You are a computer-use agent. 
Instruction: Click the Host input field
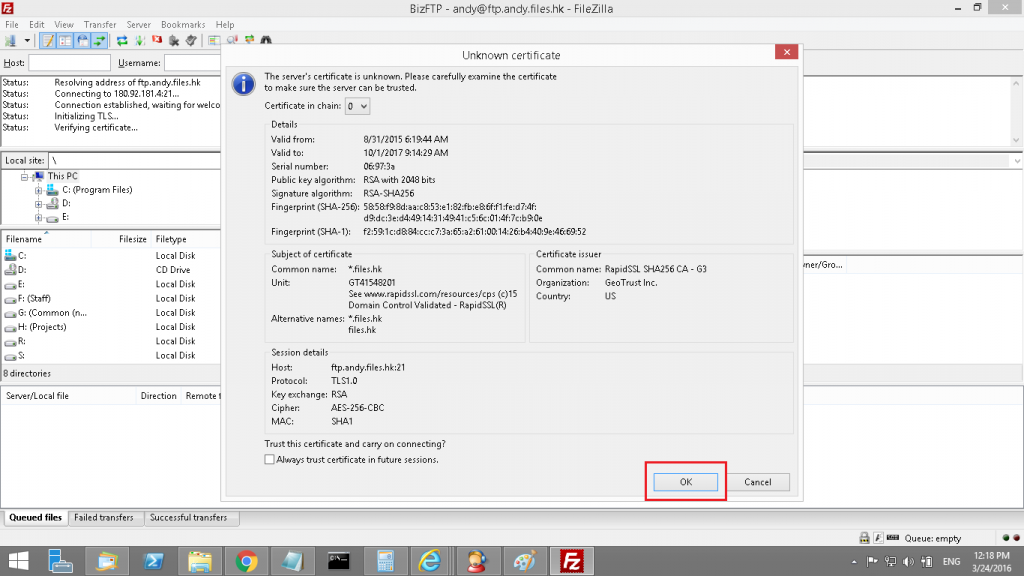(69, 63)
